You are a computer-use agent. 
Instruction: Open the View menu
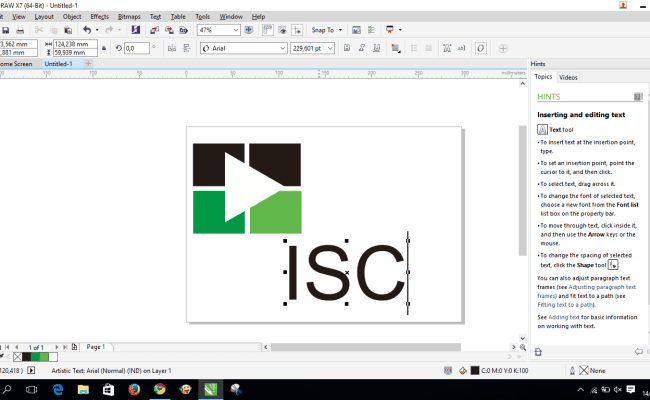(19, 17)
